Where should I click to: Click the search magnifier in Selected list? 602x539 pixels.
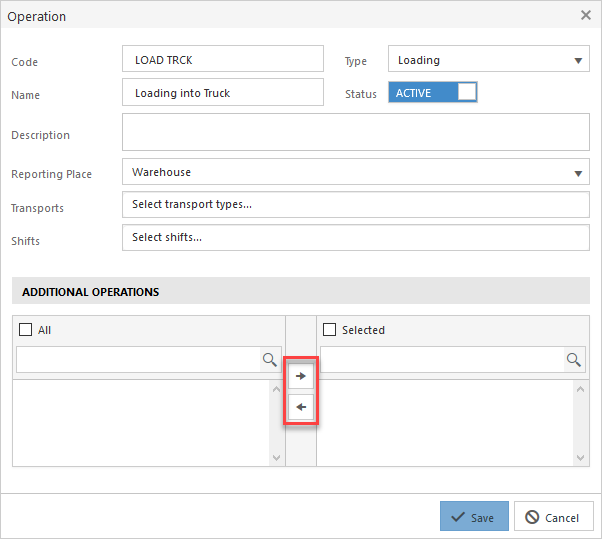pos(574,360)
